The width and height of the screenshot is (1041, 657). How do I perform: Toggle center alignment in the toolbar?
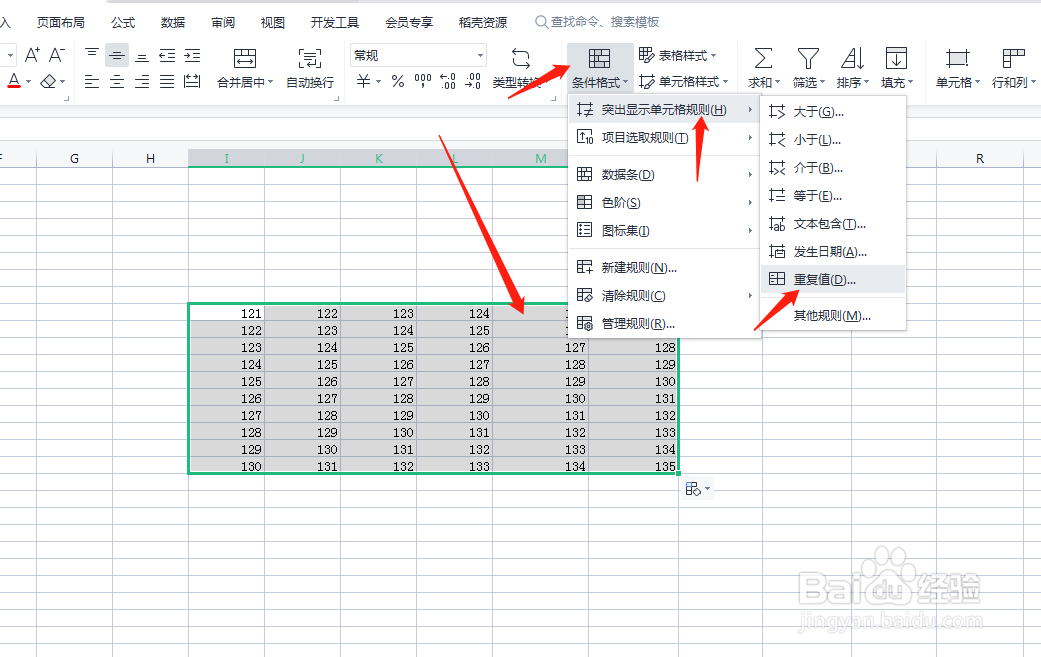point(116,81)
